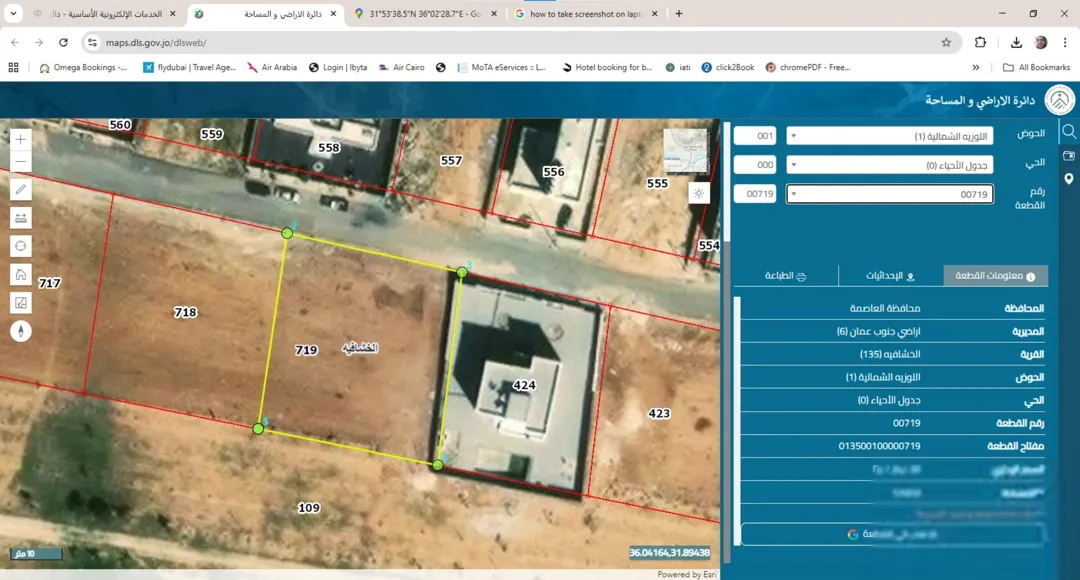Viewport: 1080px width, 580px height.
Task: Open the distance measurement ruler tool
Action: [21, 218]
